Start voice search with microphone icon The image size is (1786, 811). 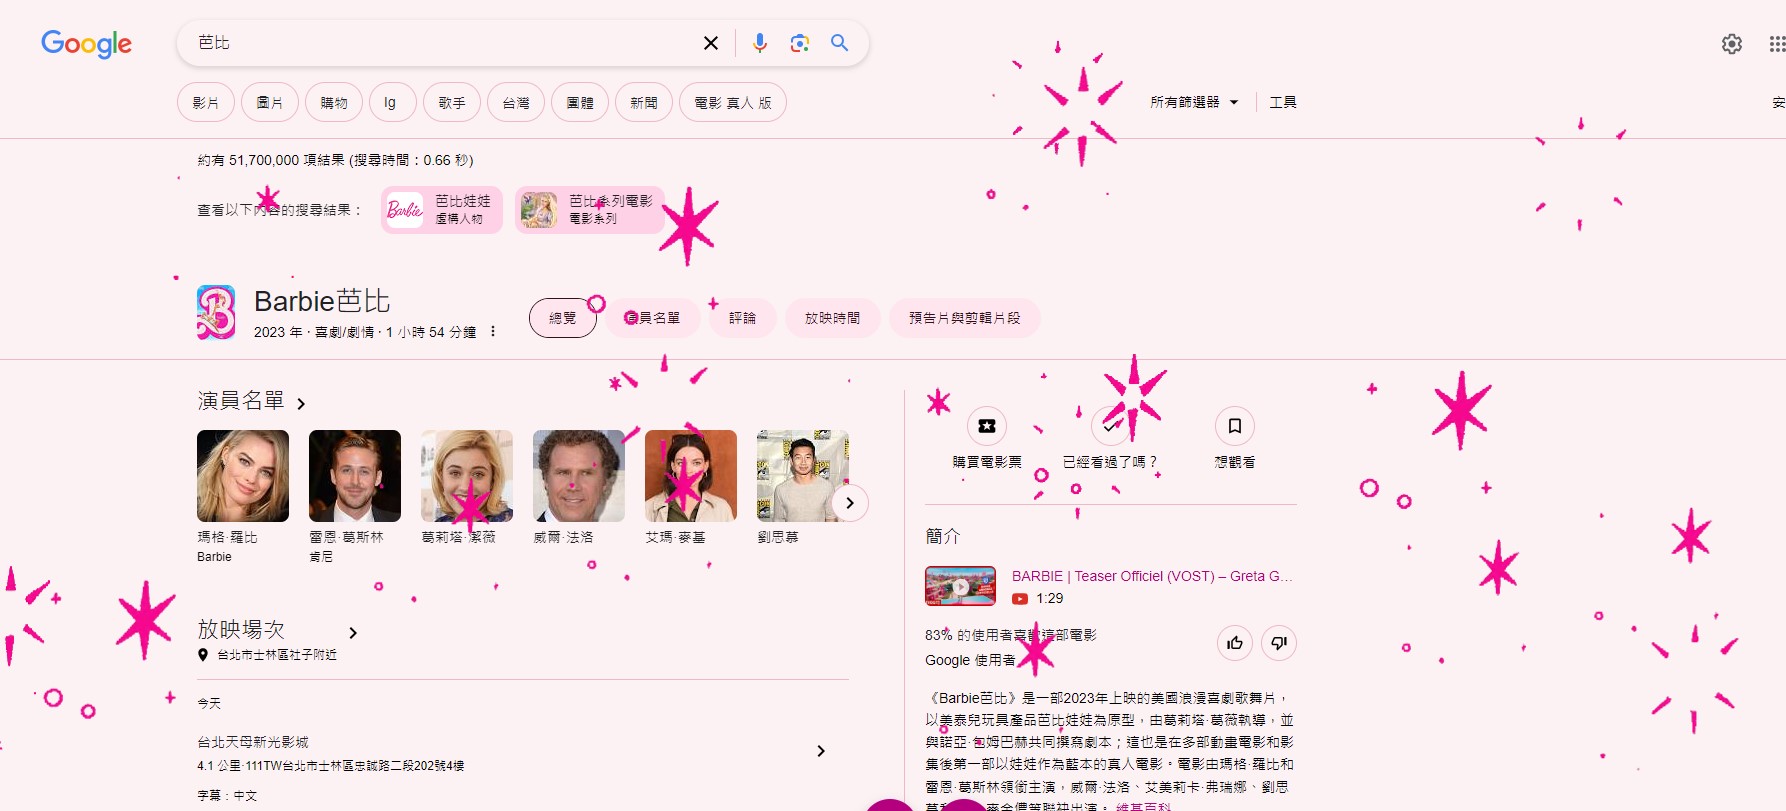[760, 43]
